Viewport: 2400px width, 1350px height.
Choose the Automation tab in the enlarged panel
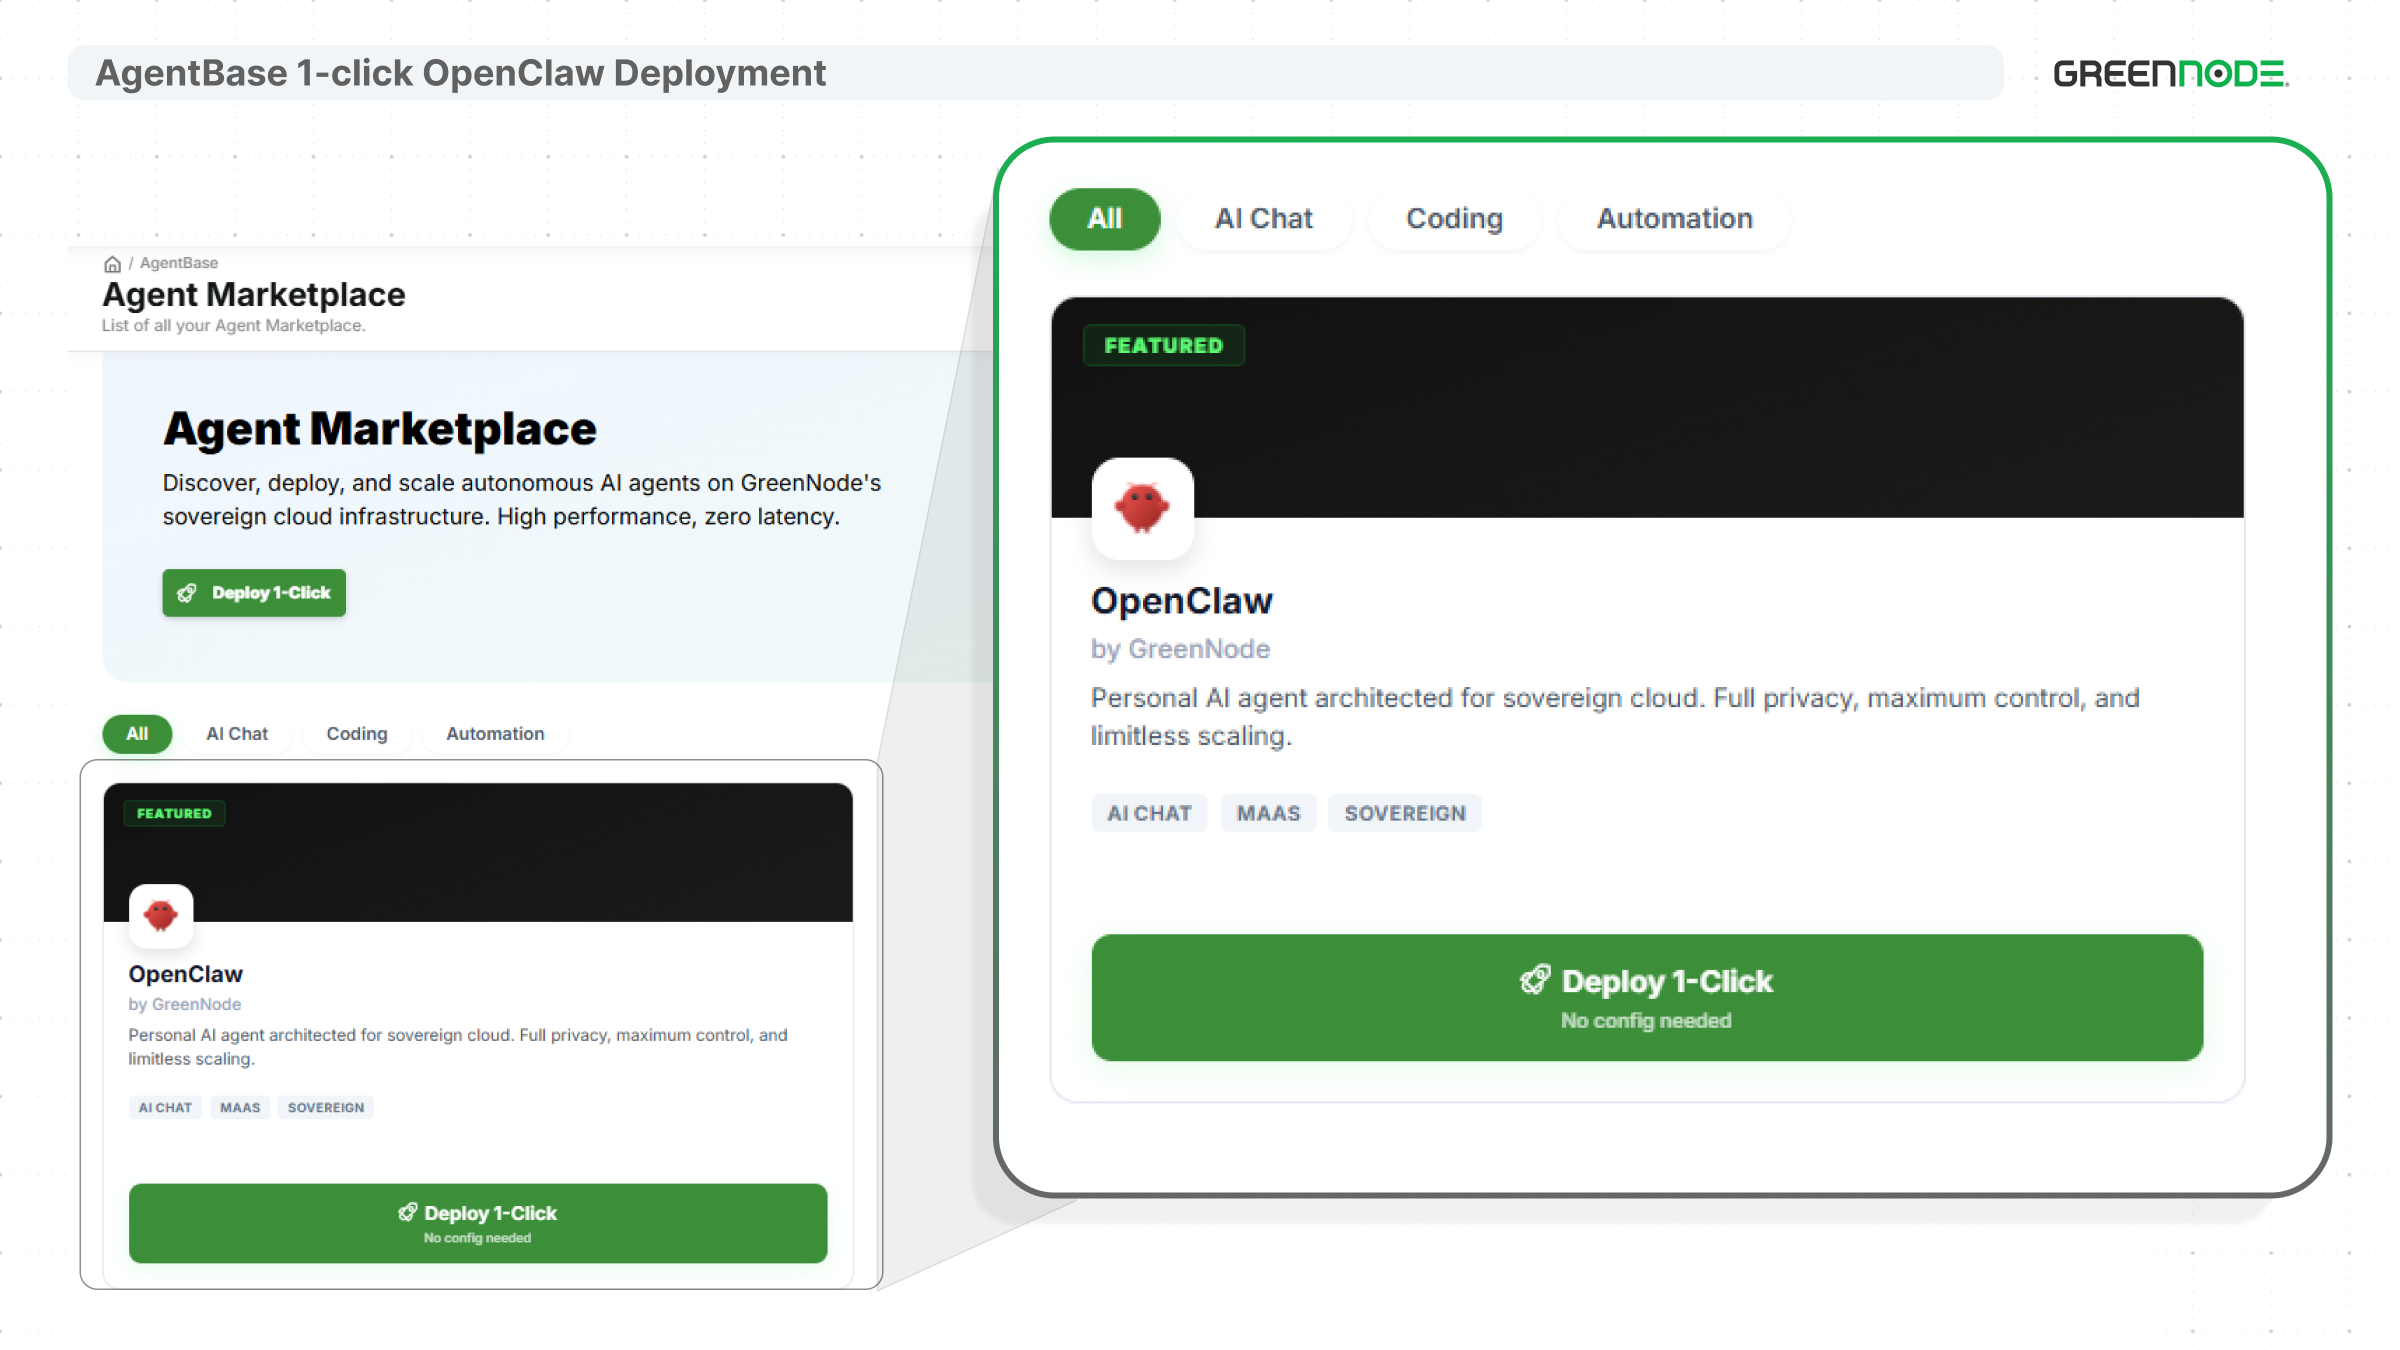click(x=1675, y=219)
